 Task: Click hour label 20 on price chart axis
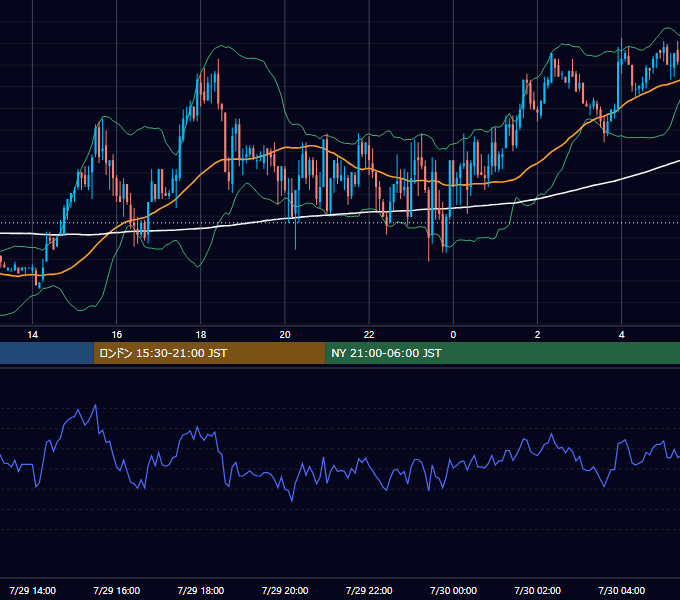point(285,335)
